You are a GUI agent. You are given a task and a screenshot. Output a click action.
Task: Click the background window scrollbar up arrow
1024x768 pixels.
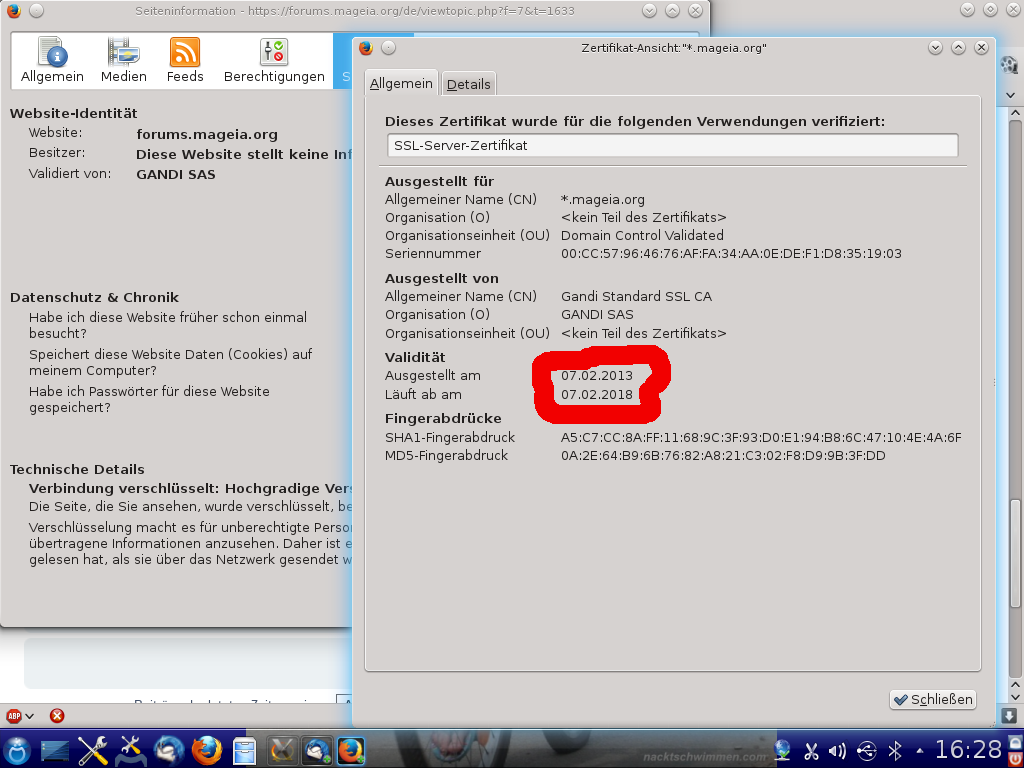[1015, 113]
